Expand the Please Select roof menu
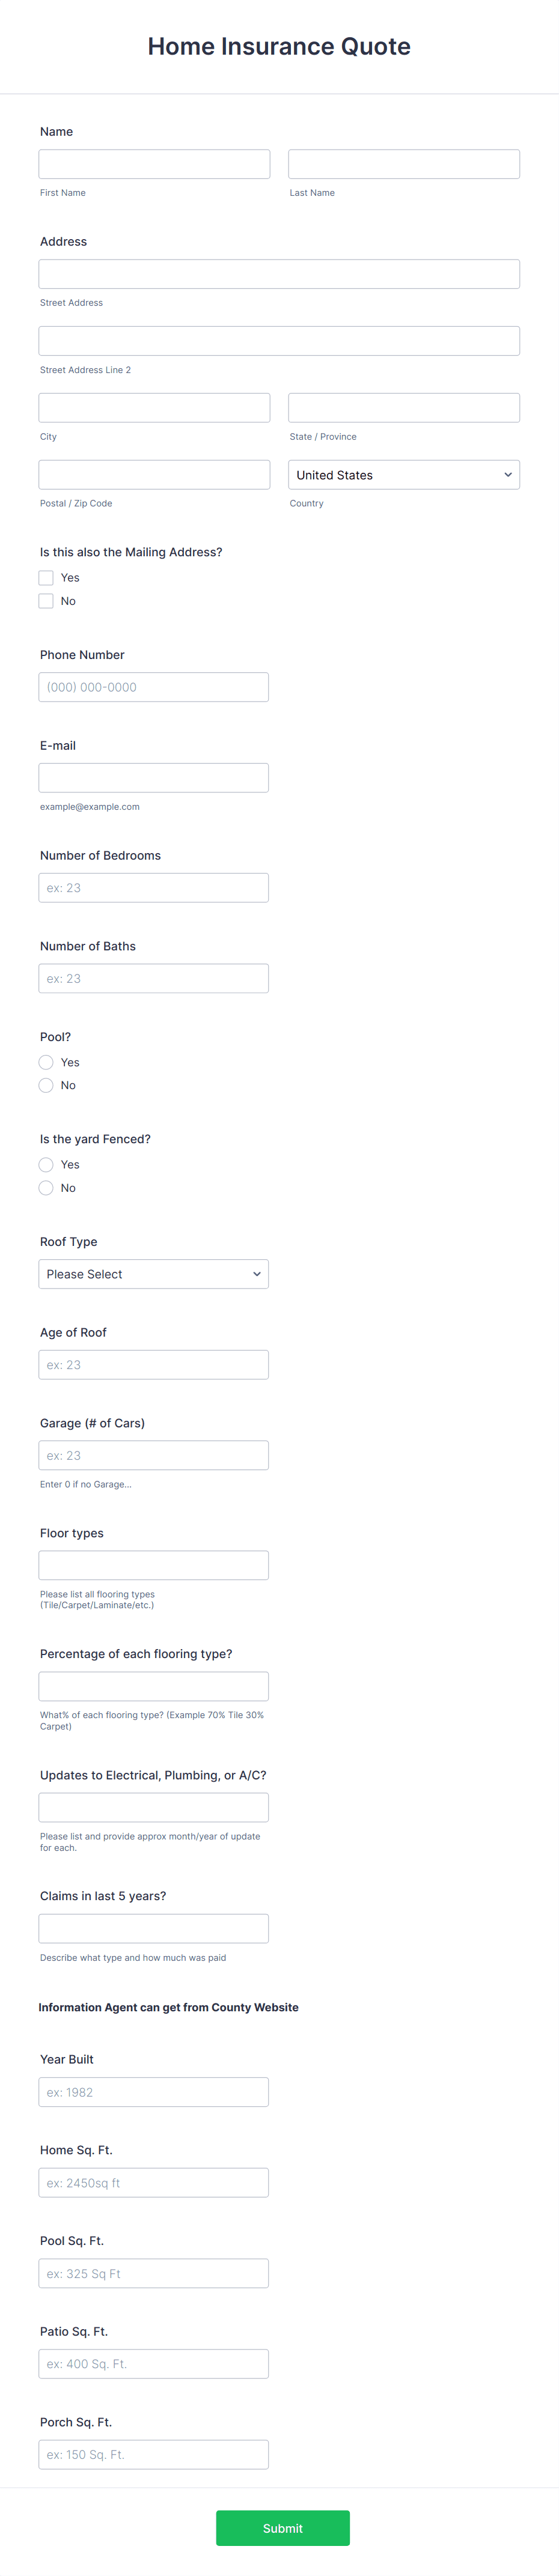 pyautogui.click(x=153, y=1273)
